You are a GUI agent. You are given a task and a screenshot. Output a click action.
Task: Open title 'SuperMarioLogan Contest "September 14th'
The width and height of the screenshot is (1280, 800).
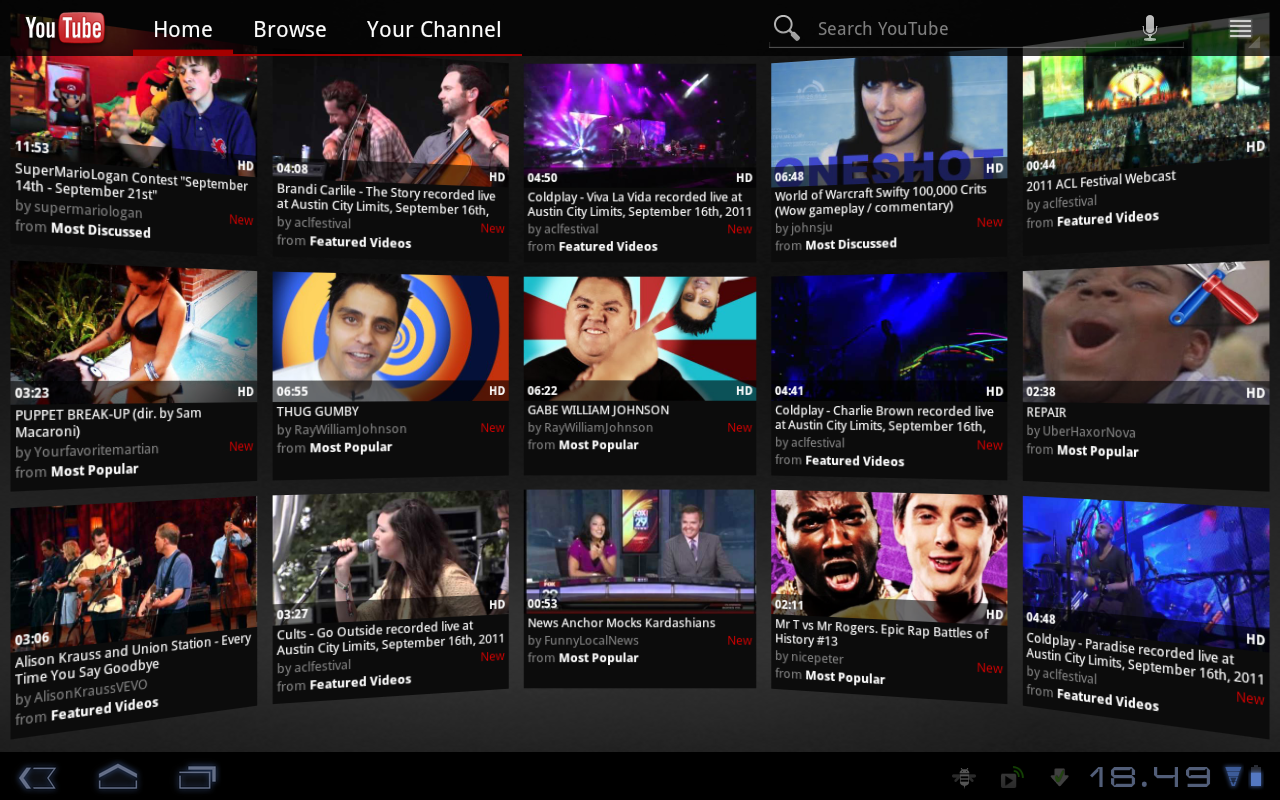point(131,181)
